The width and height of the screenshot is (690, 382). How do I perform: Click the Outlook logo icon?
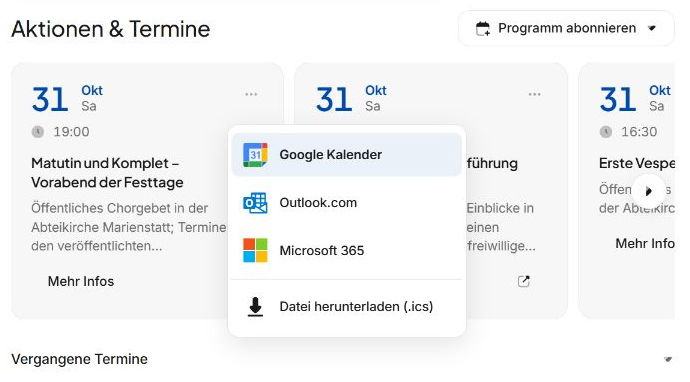255,203
